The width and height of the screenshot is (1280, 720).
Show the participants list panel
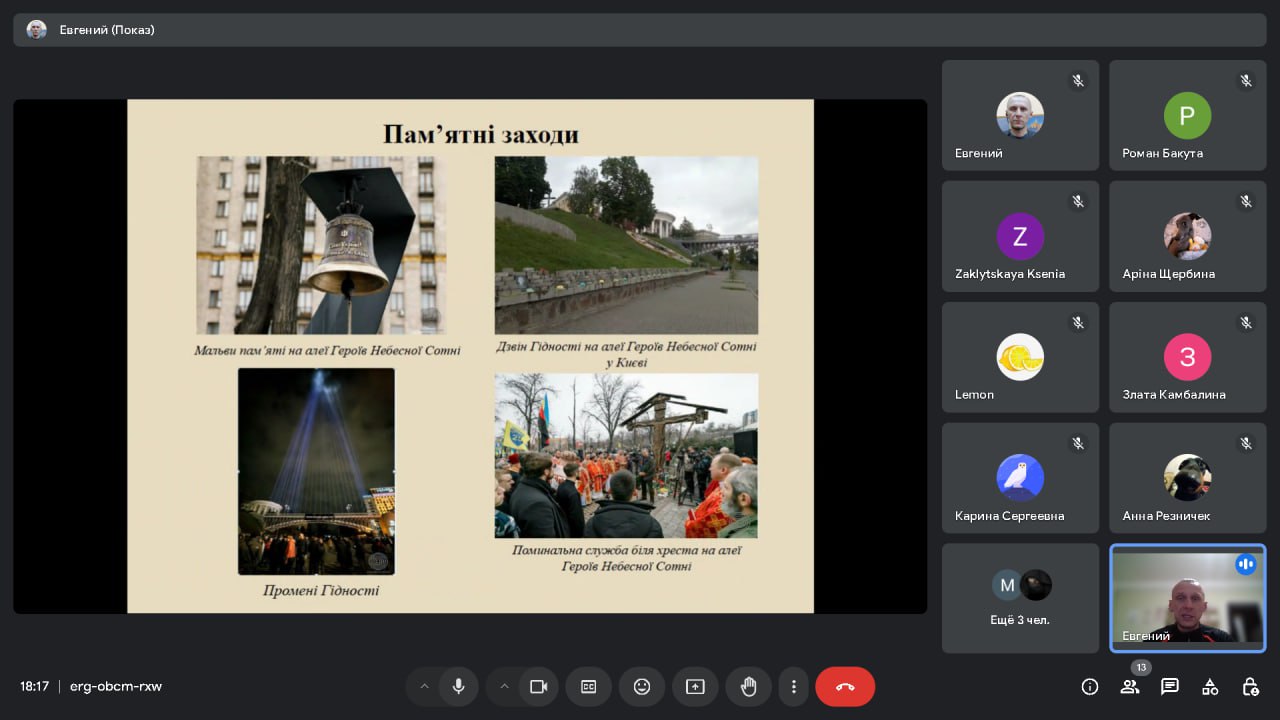click(1130, 687)
